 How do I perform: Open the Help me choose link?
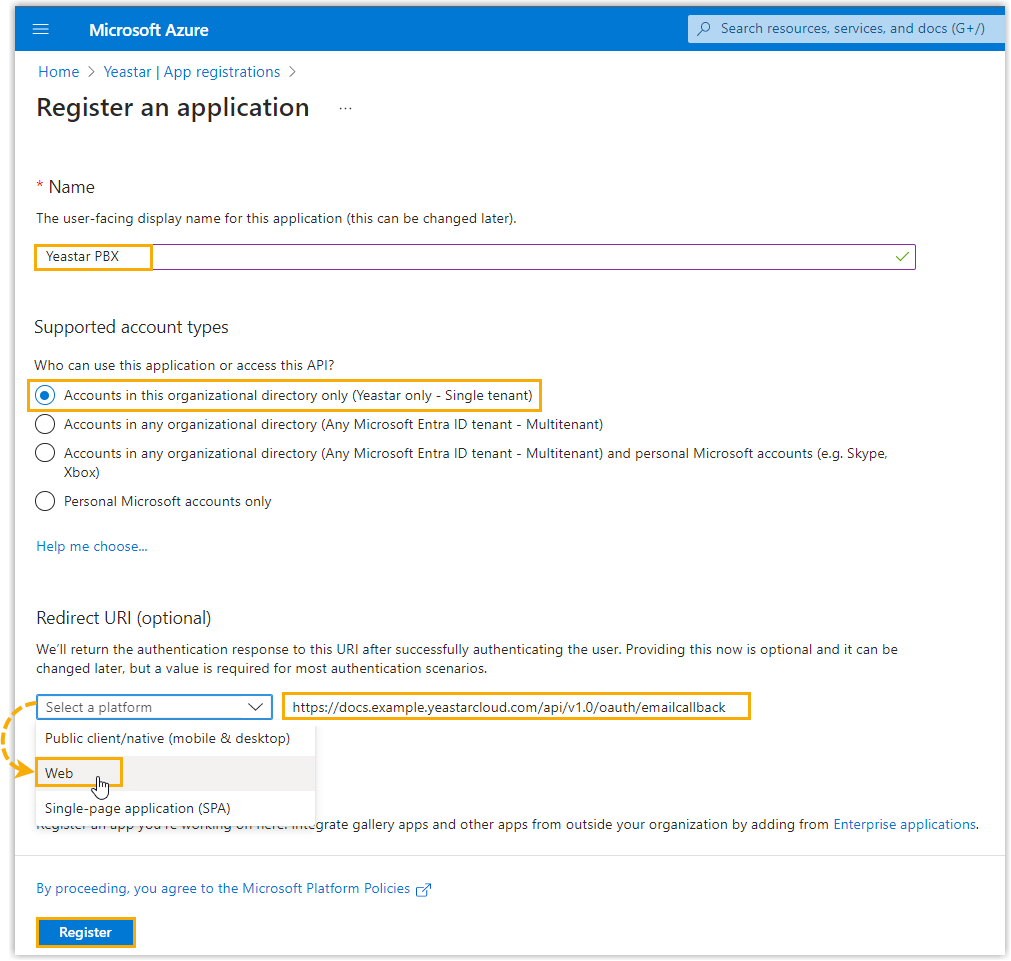click(92, 546)
